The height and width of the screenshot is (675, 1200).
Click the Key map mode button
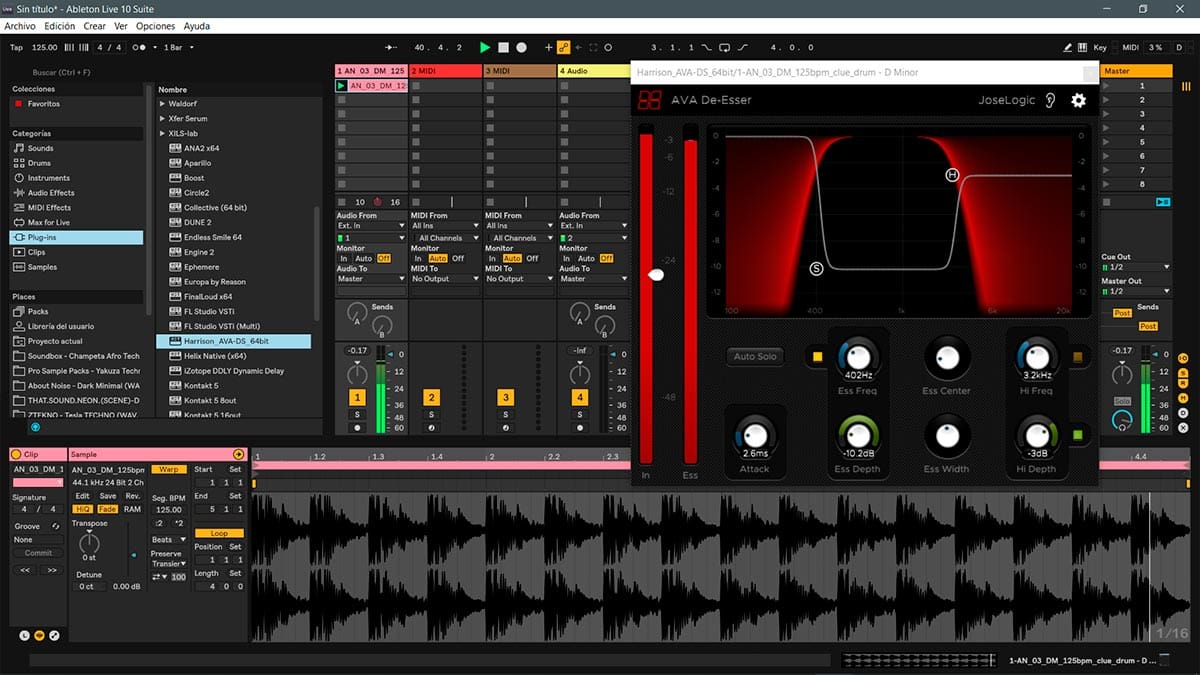coord(1101,47)
